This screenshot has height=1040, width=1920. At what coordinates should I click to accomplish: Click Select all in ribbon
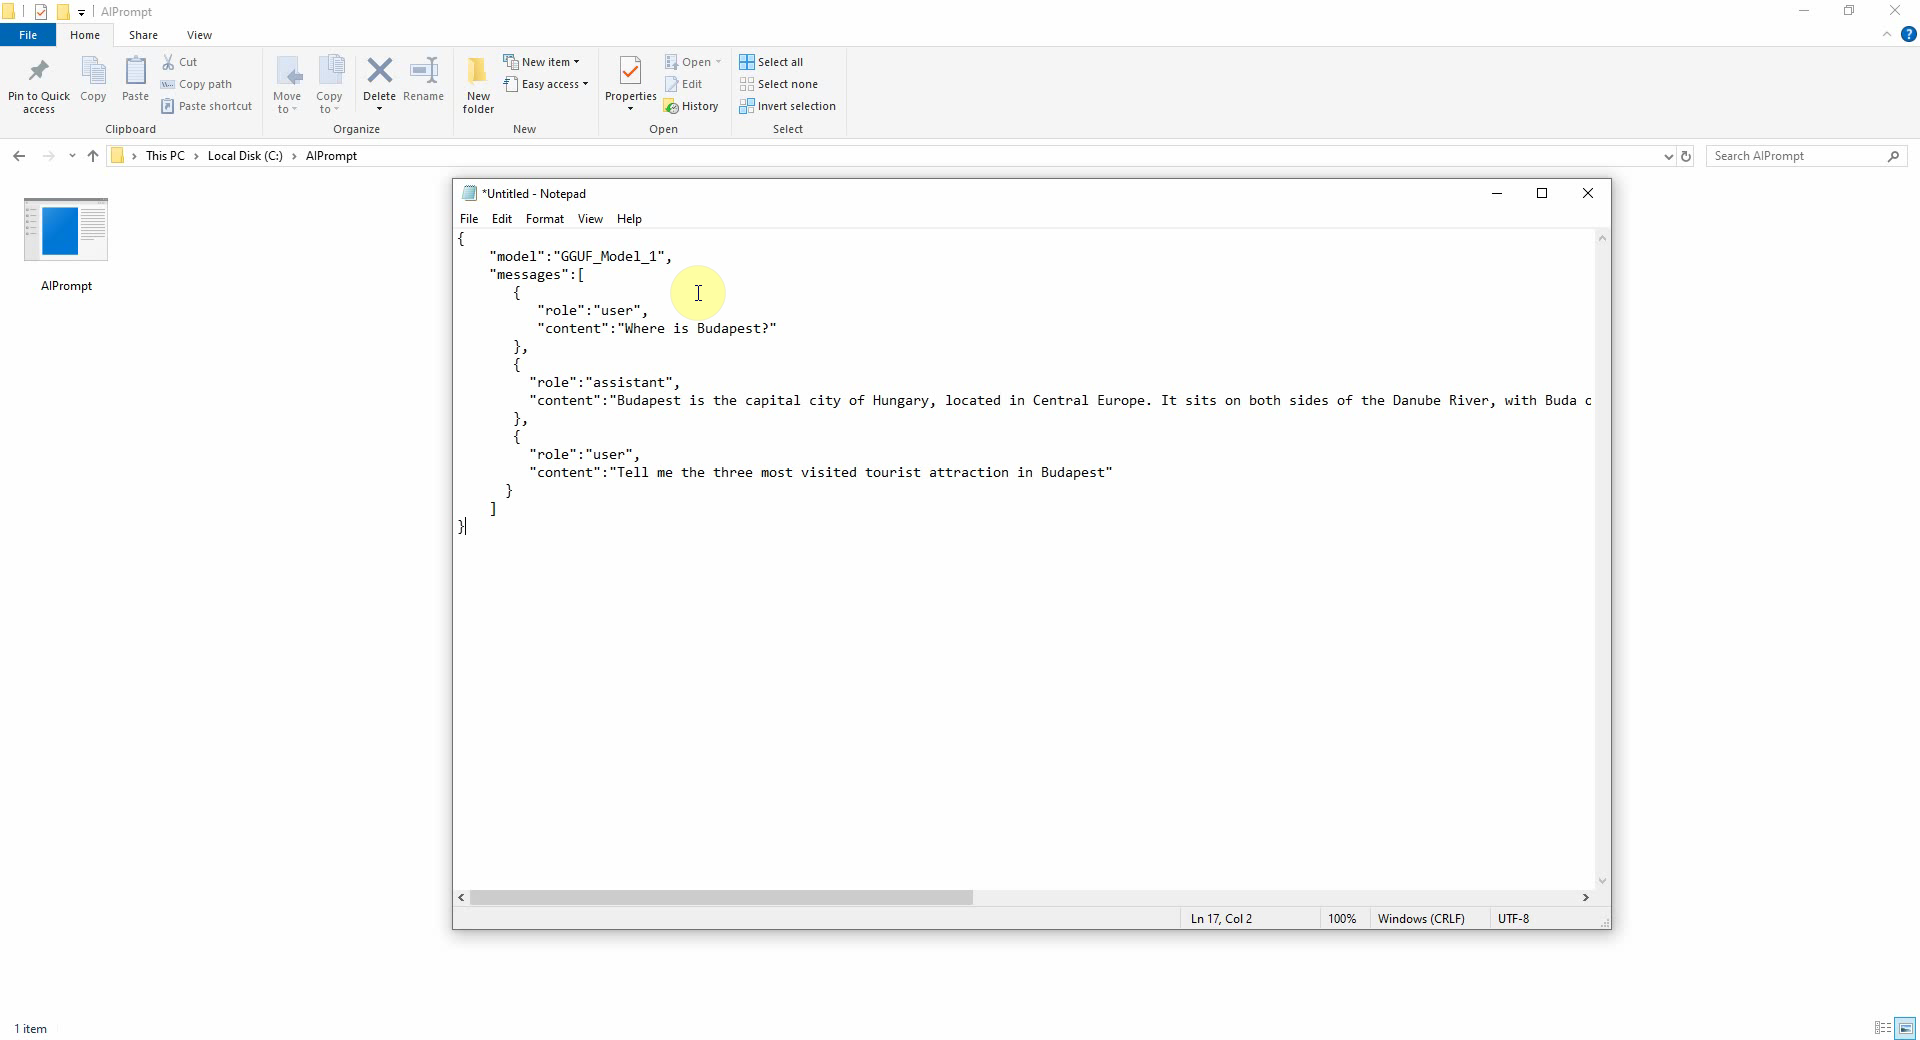click(771, 62)
